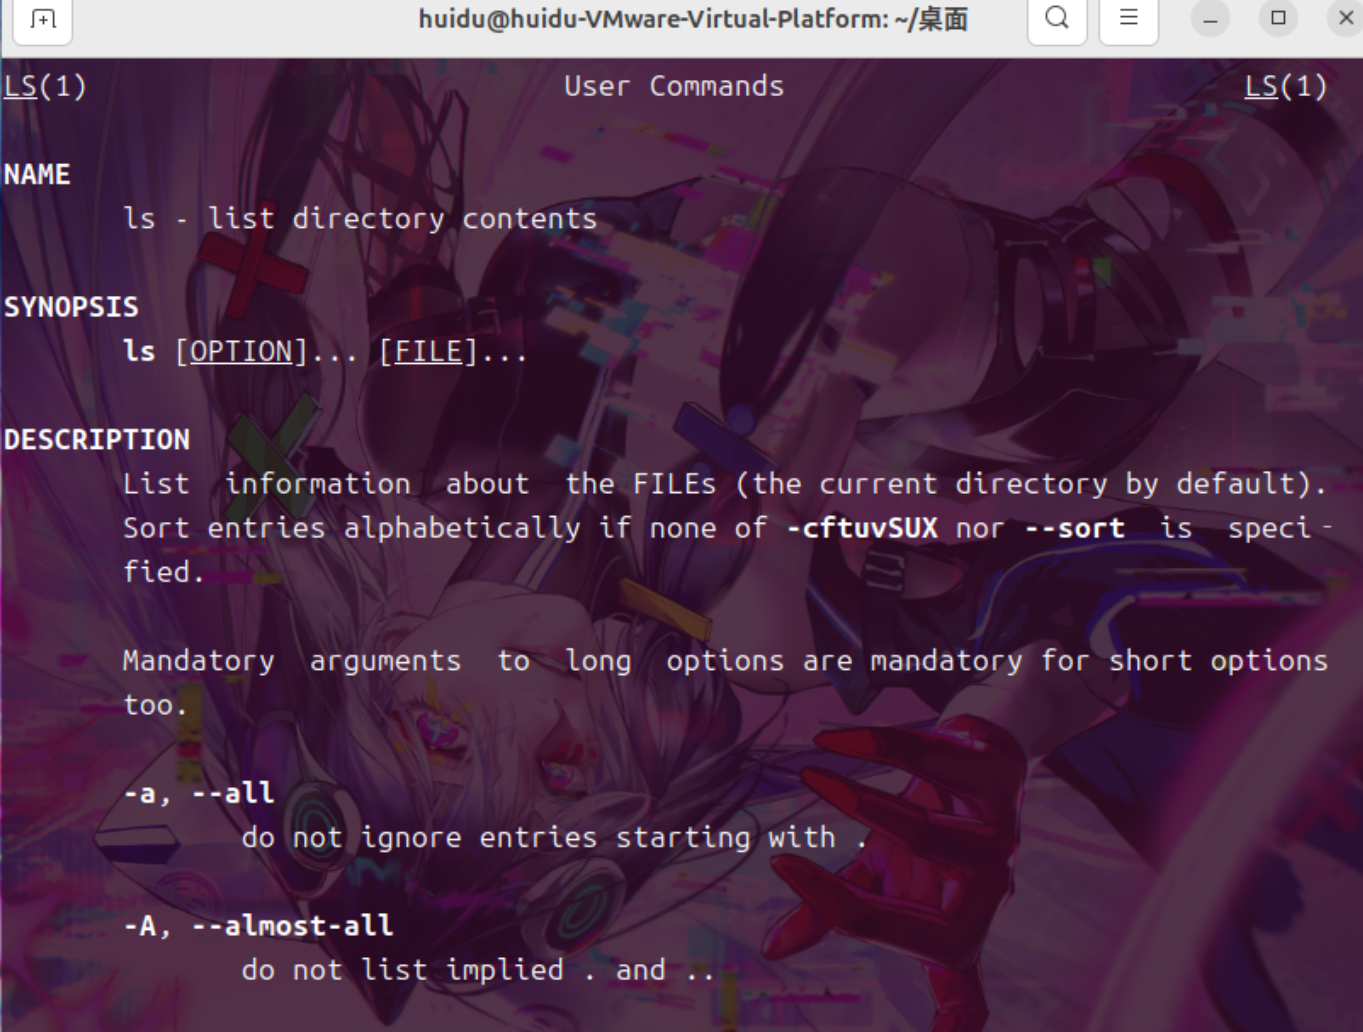Click the line starting 'List information about'
Image resolution: width=1363 pixels, height=1032 pixels.
tap(725, 484)
